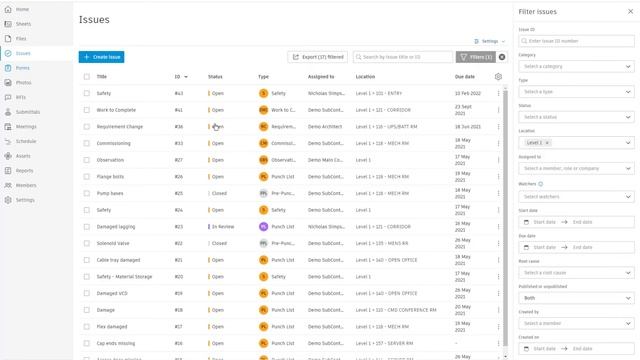The height and width of the screenshot is (360, 640).
Task: Open row menu for issue #43
Action: pos(498,93)
